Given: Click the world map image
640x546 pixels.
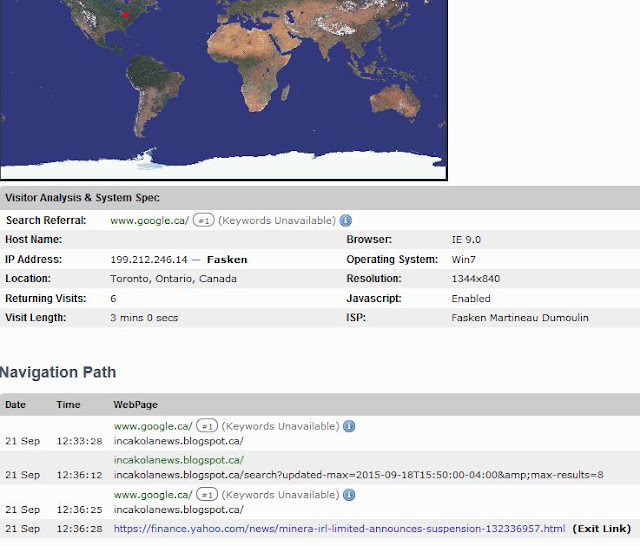Looking at the screenshot, I should pos(224,90).
